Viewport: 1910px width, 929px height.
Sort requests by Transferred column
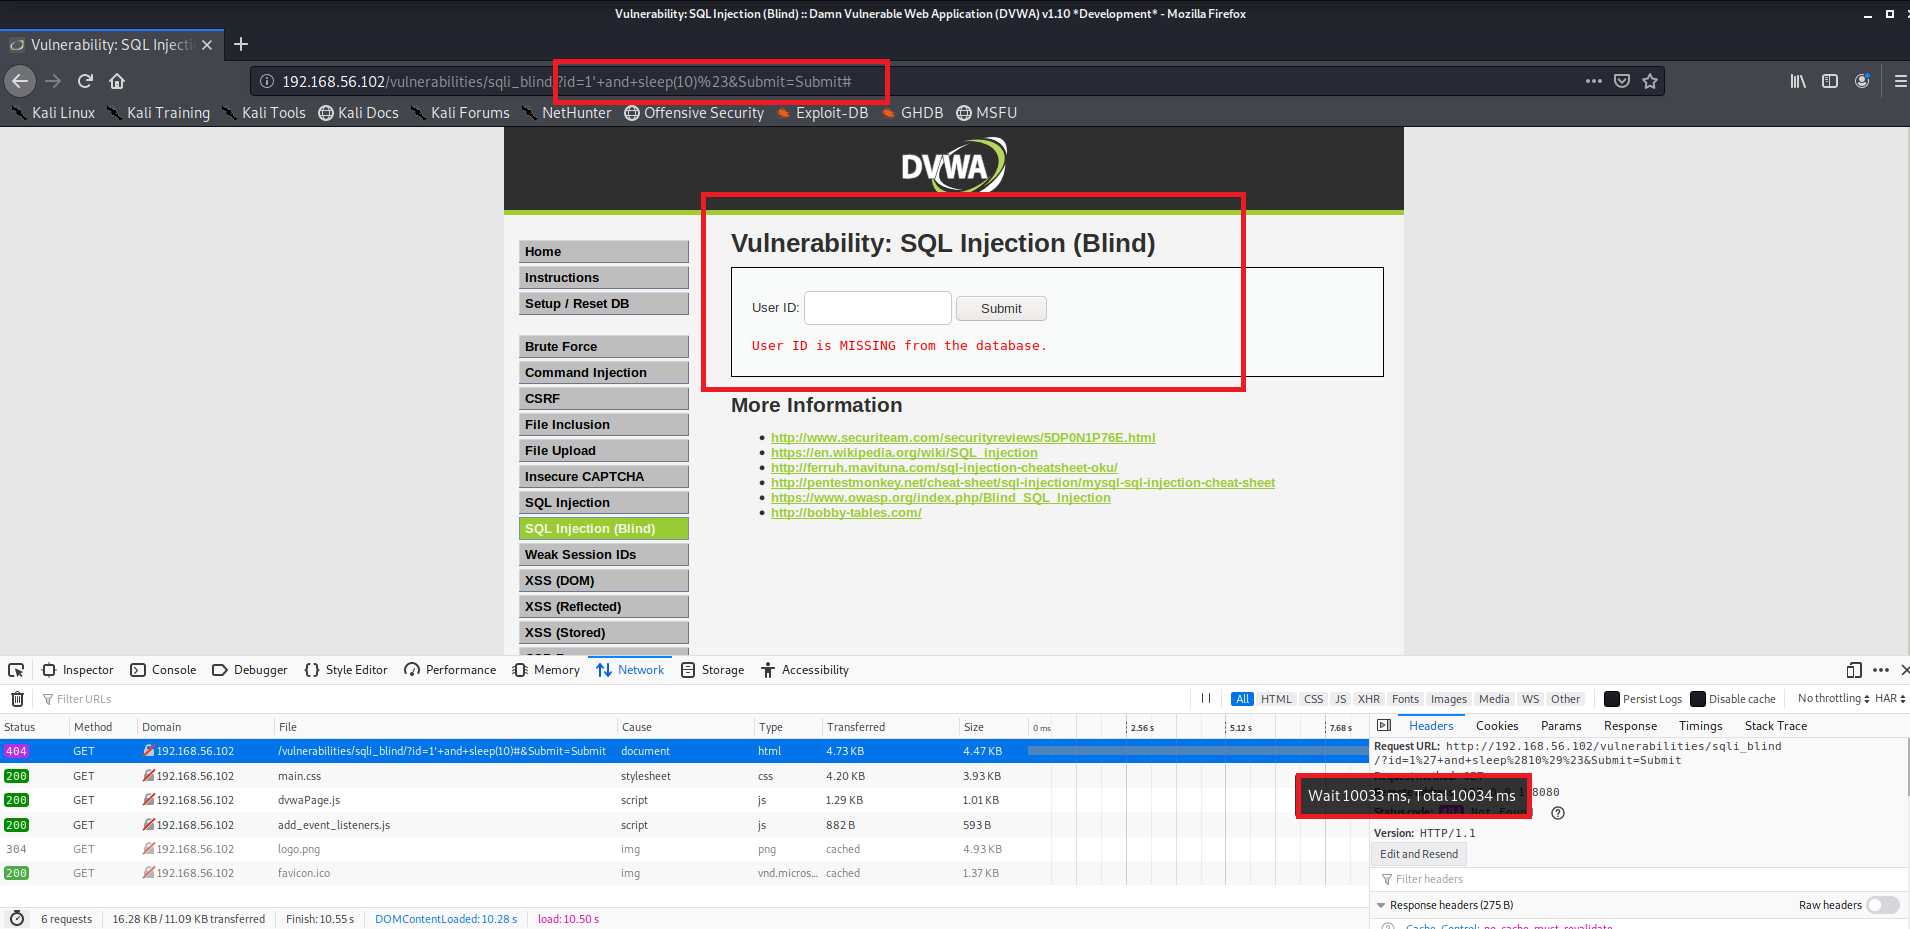tap(890, 727)
